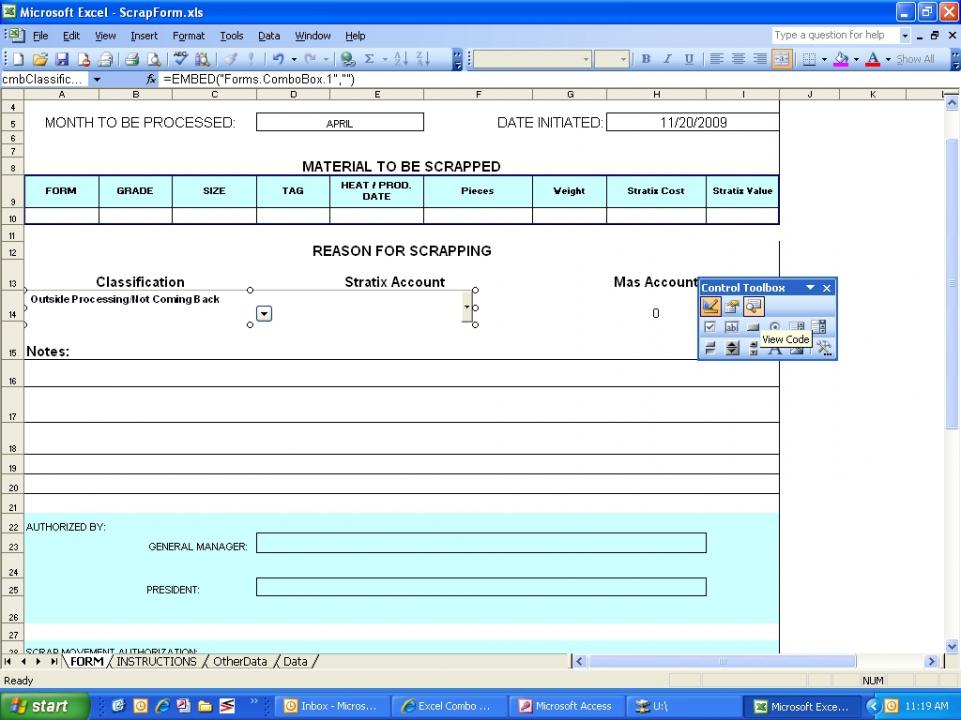Screen dimensions: 961x720
Task: Insert hyperlink with globe icon
Action: [x=348, y=59]
